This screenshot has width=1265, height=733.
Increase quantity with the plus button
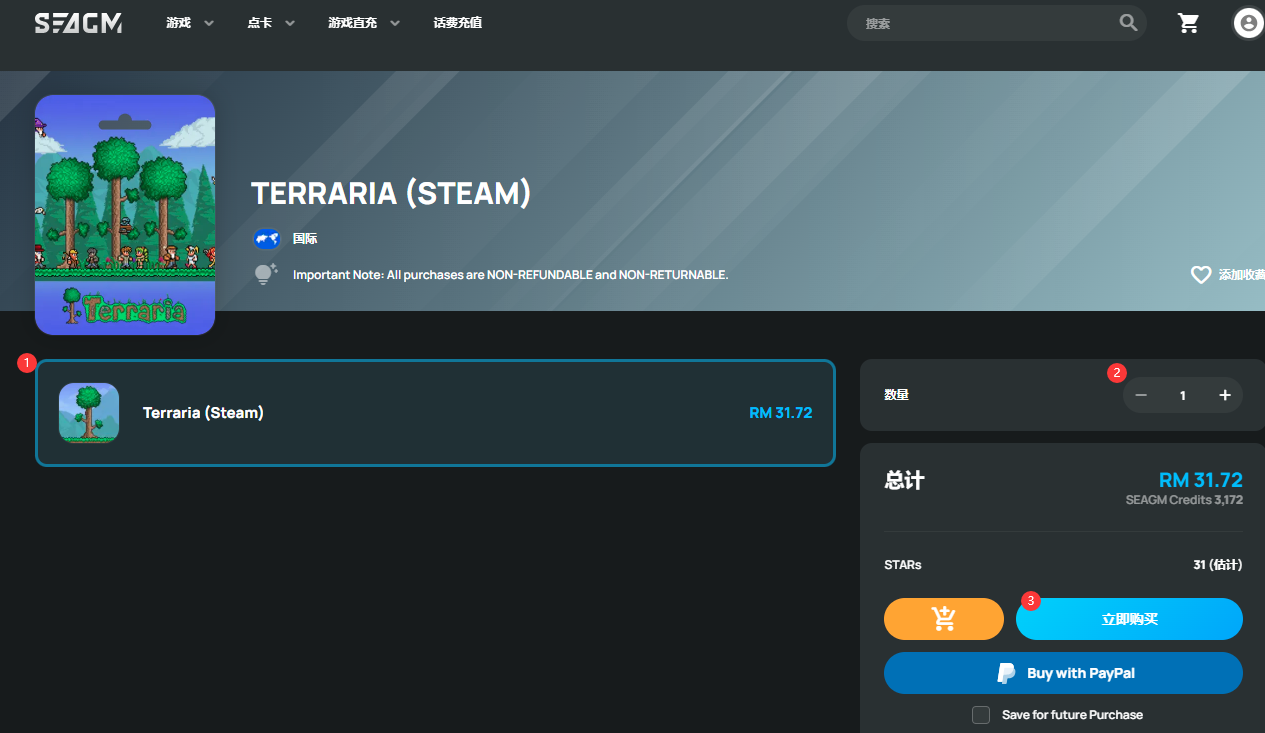tap(1225, 395)
